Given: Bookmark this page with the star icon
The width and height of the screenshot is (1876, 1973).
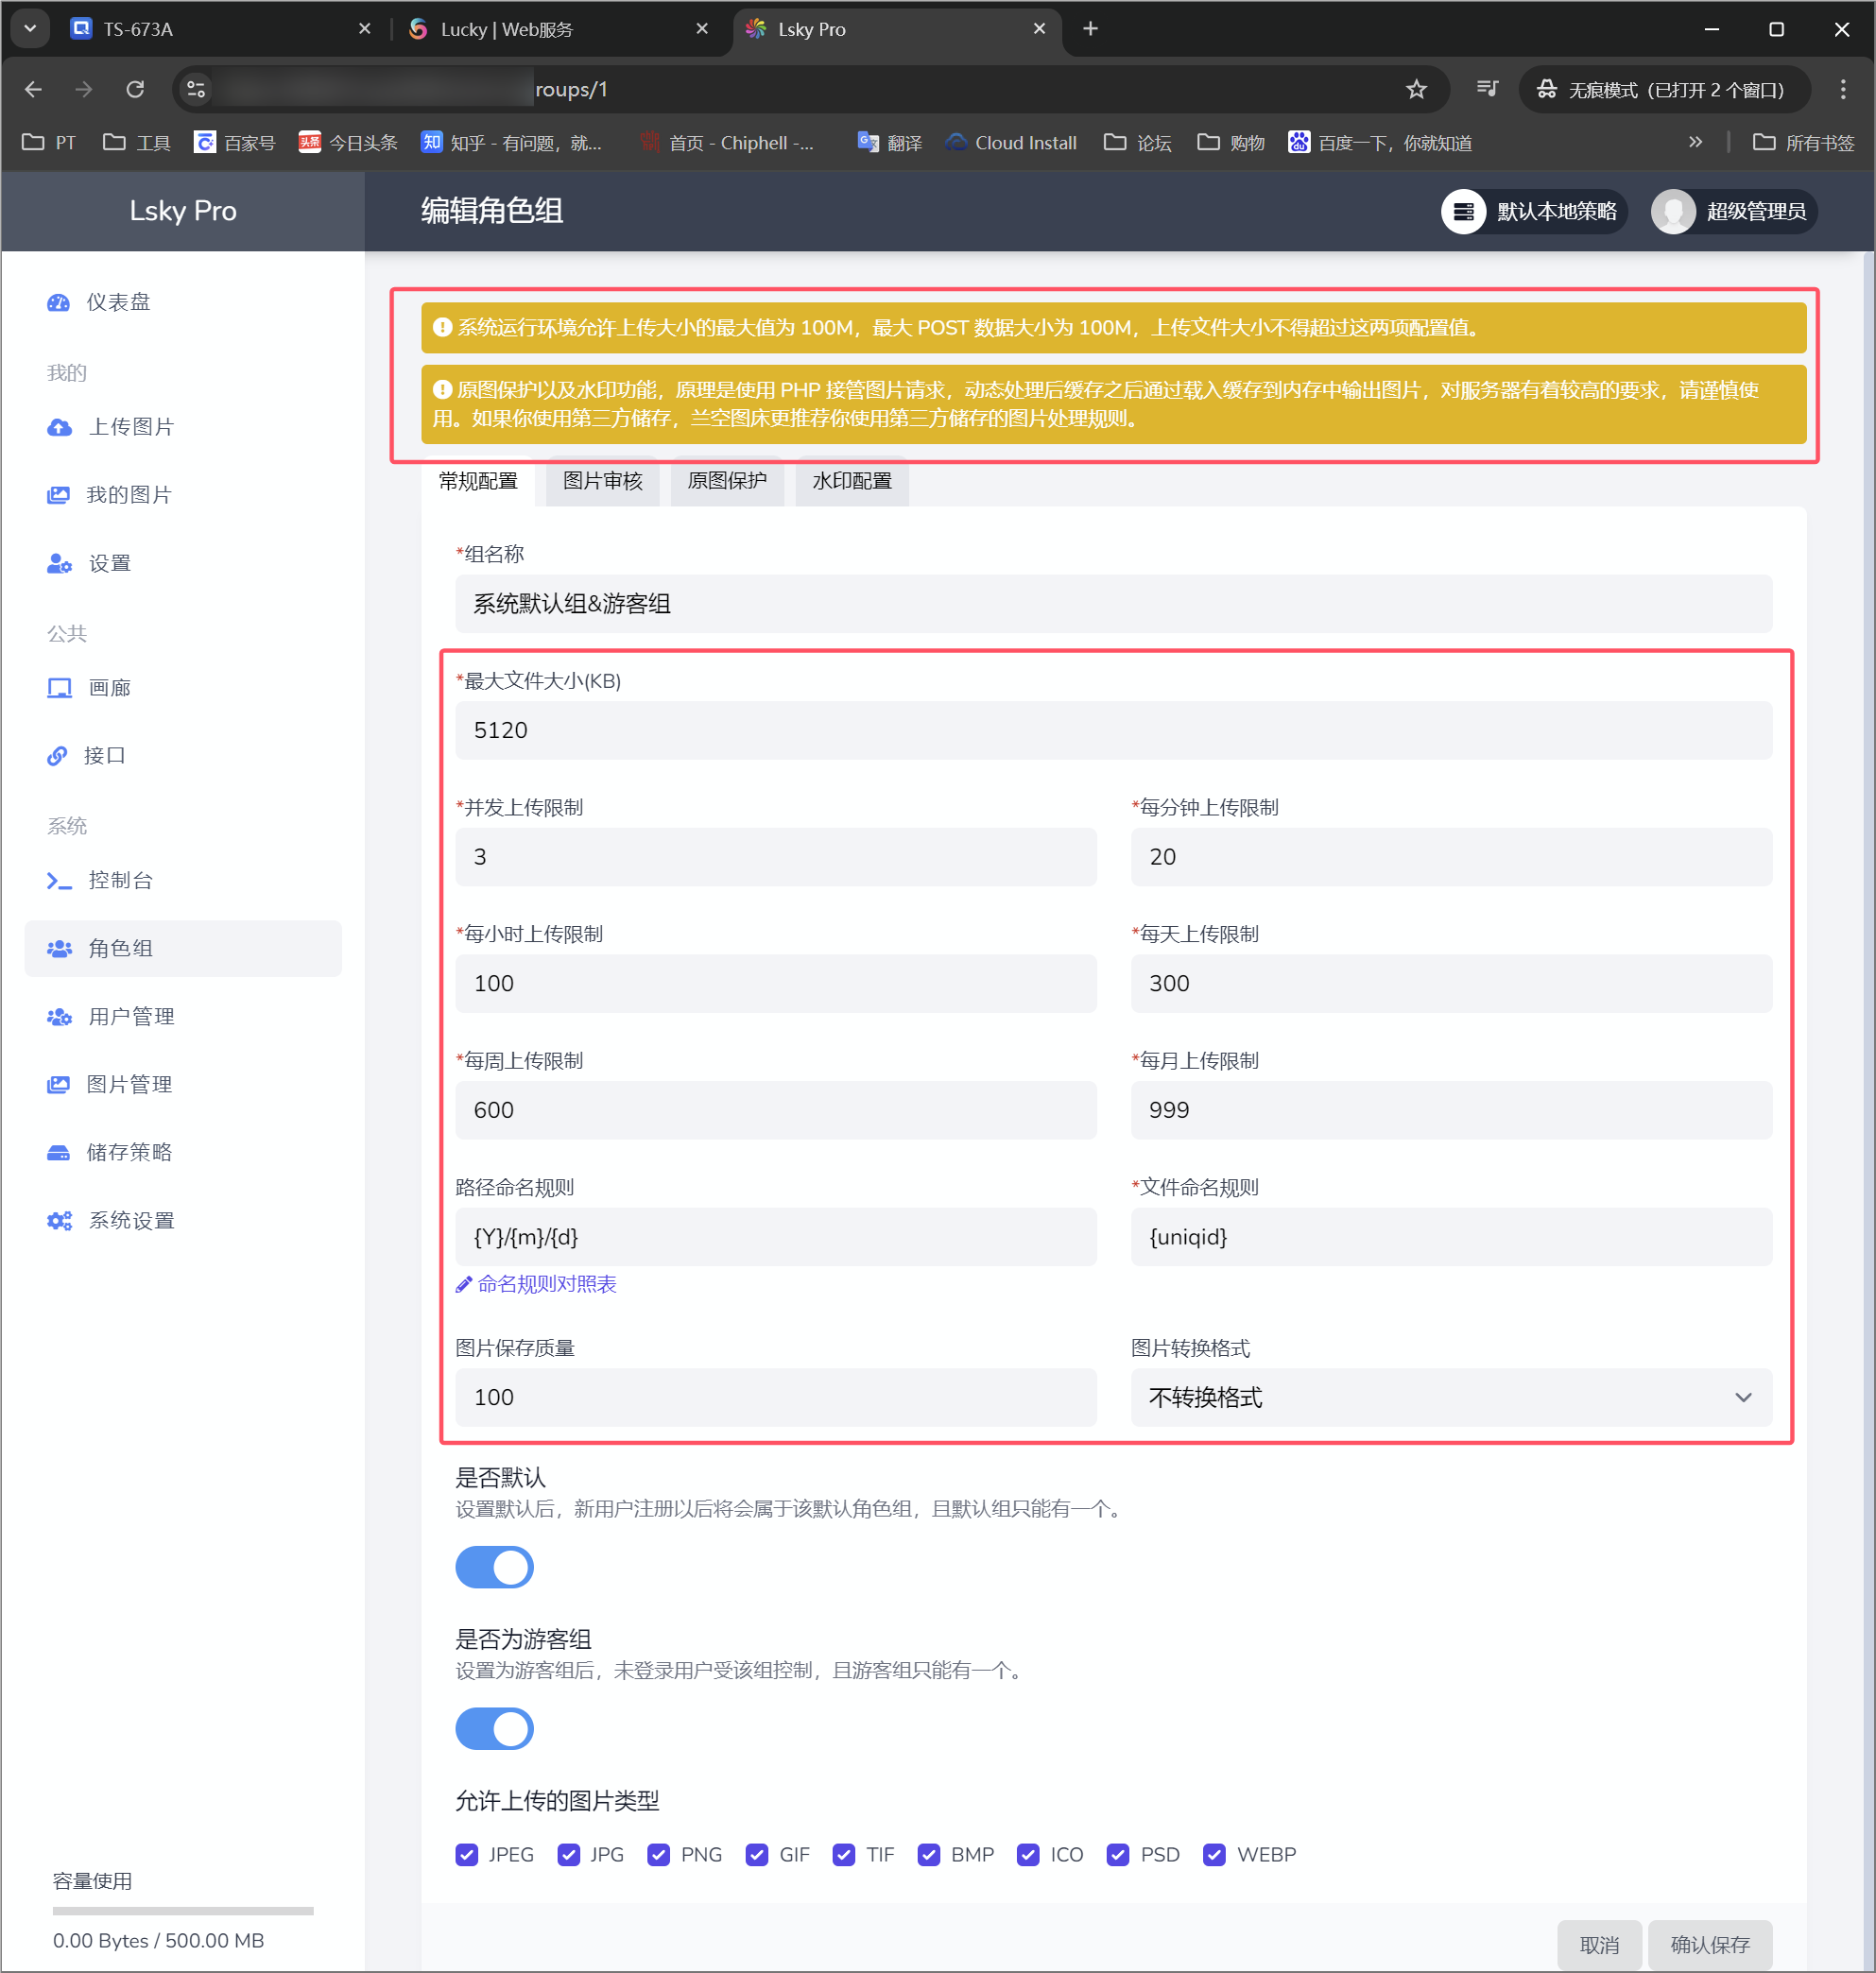Looking at the screenshot, I should 1416,89.
